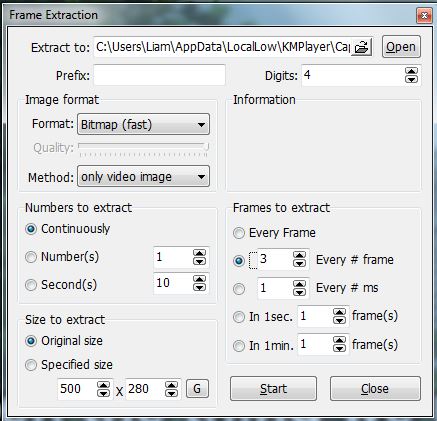Expand the Method dropdown showing only video image
The image size is (437, 421).
(x=143, y=176)
